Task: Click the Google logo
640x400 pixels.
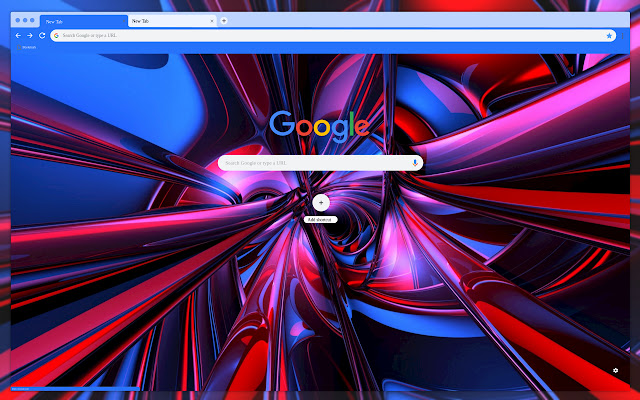Action: 320,126
